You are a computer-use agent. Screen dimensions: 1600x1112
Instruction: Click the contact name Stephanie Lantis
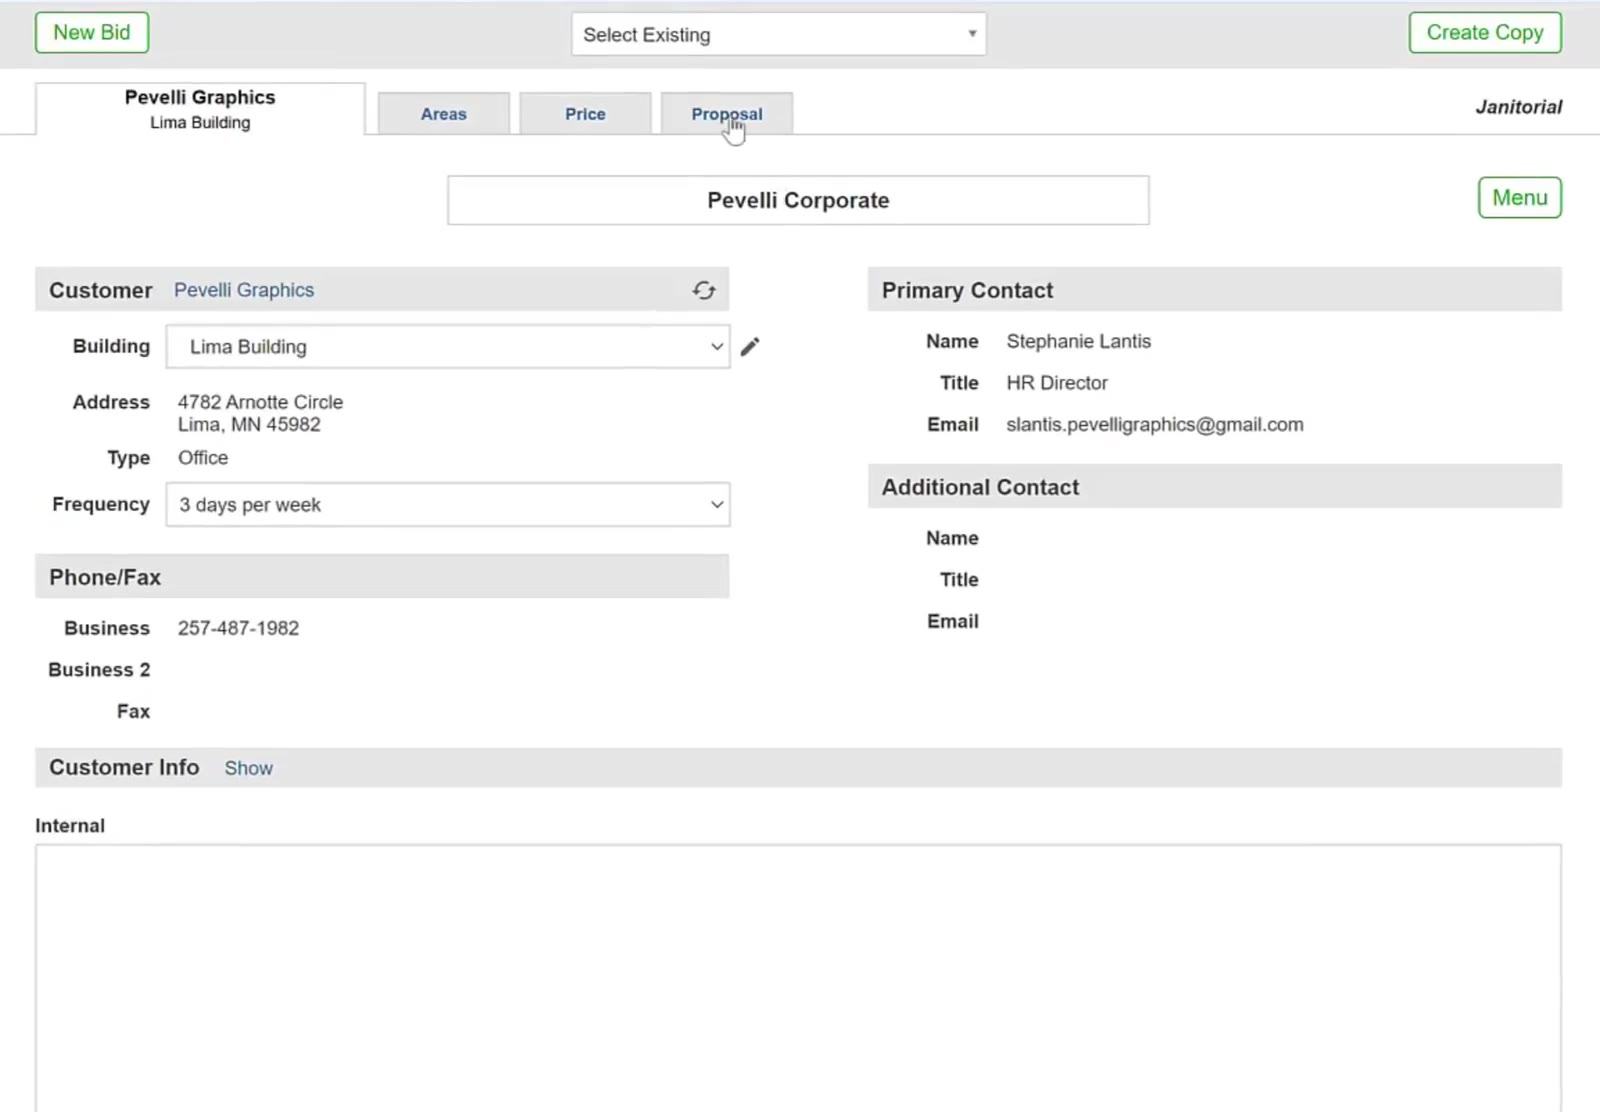coord(1078,341)
